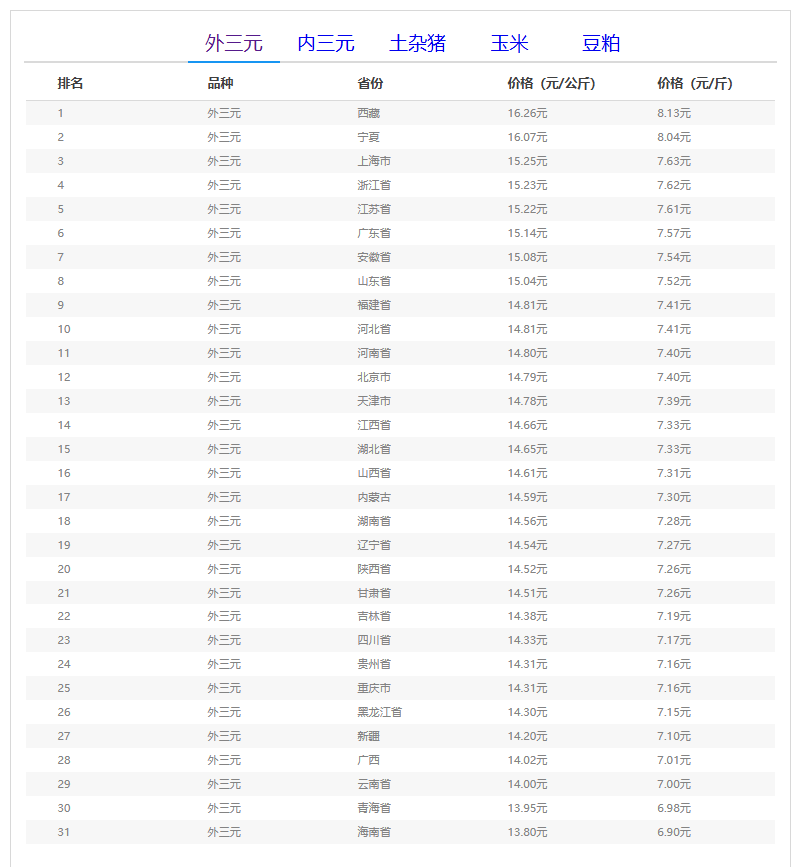Select the 15.14元 price cell
811x867 pixels.
527,233
